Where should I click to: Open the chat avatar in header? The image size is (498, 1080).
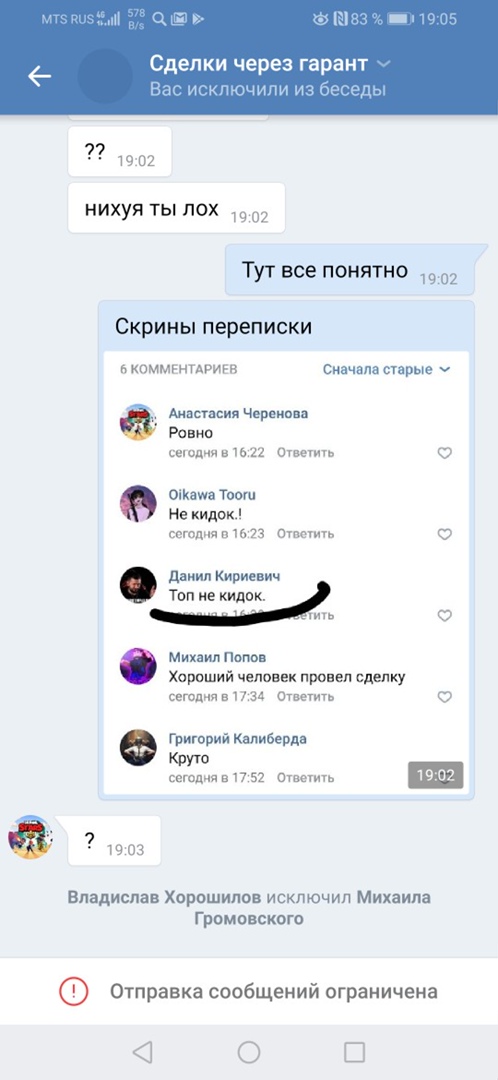point(105,76)
